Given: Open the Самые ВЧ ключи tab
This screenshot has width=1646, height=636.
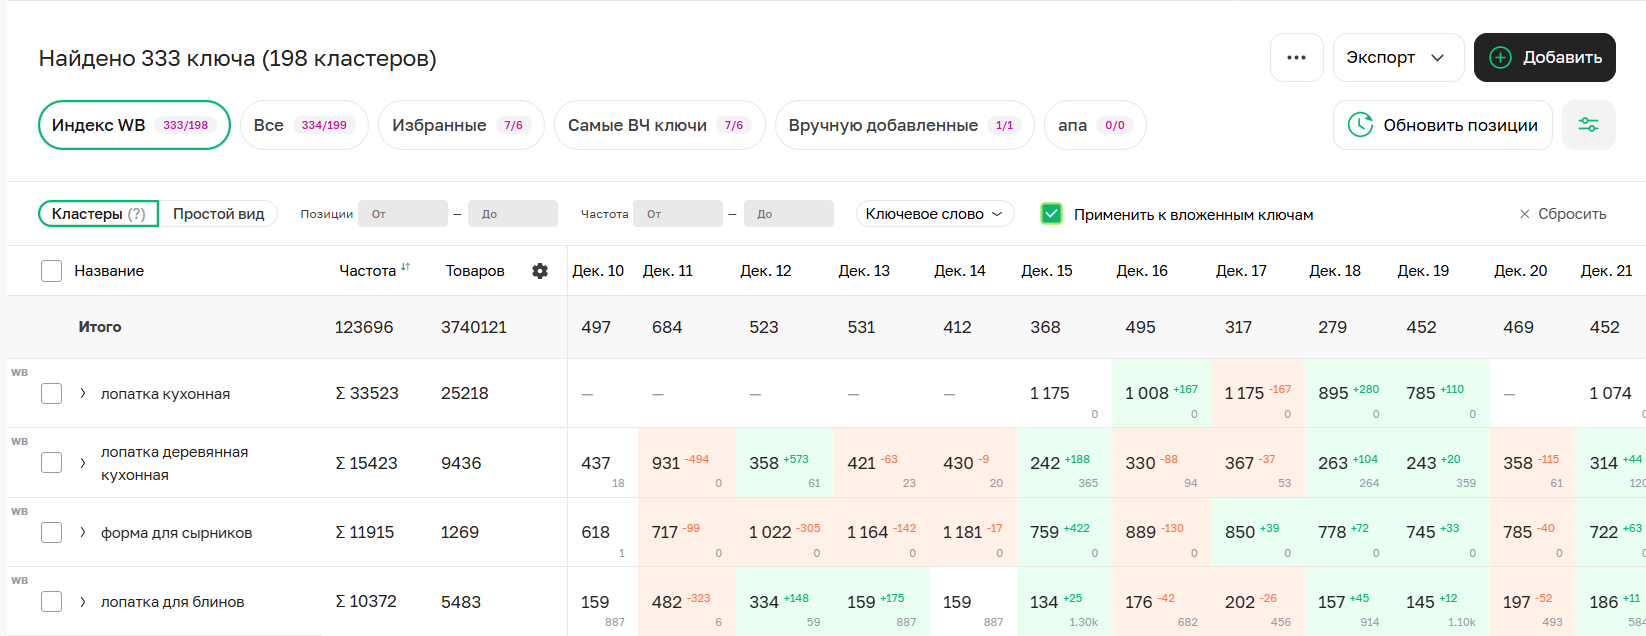Looking at the screenshot, I should [x=659, y=125].
